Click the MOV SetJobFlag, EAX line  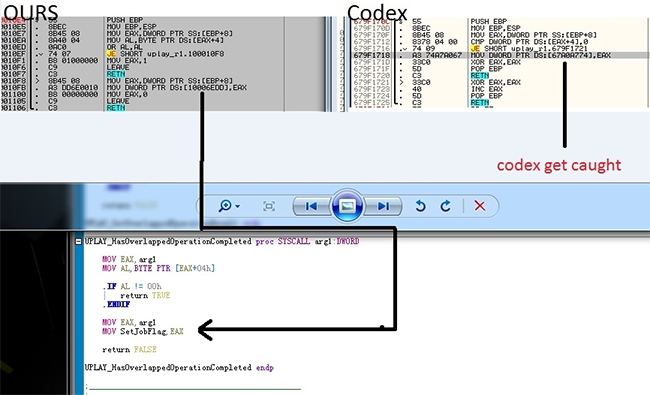pyautogui.click(x=143, y=331)
